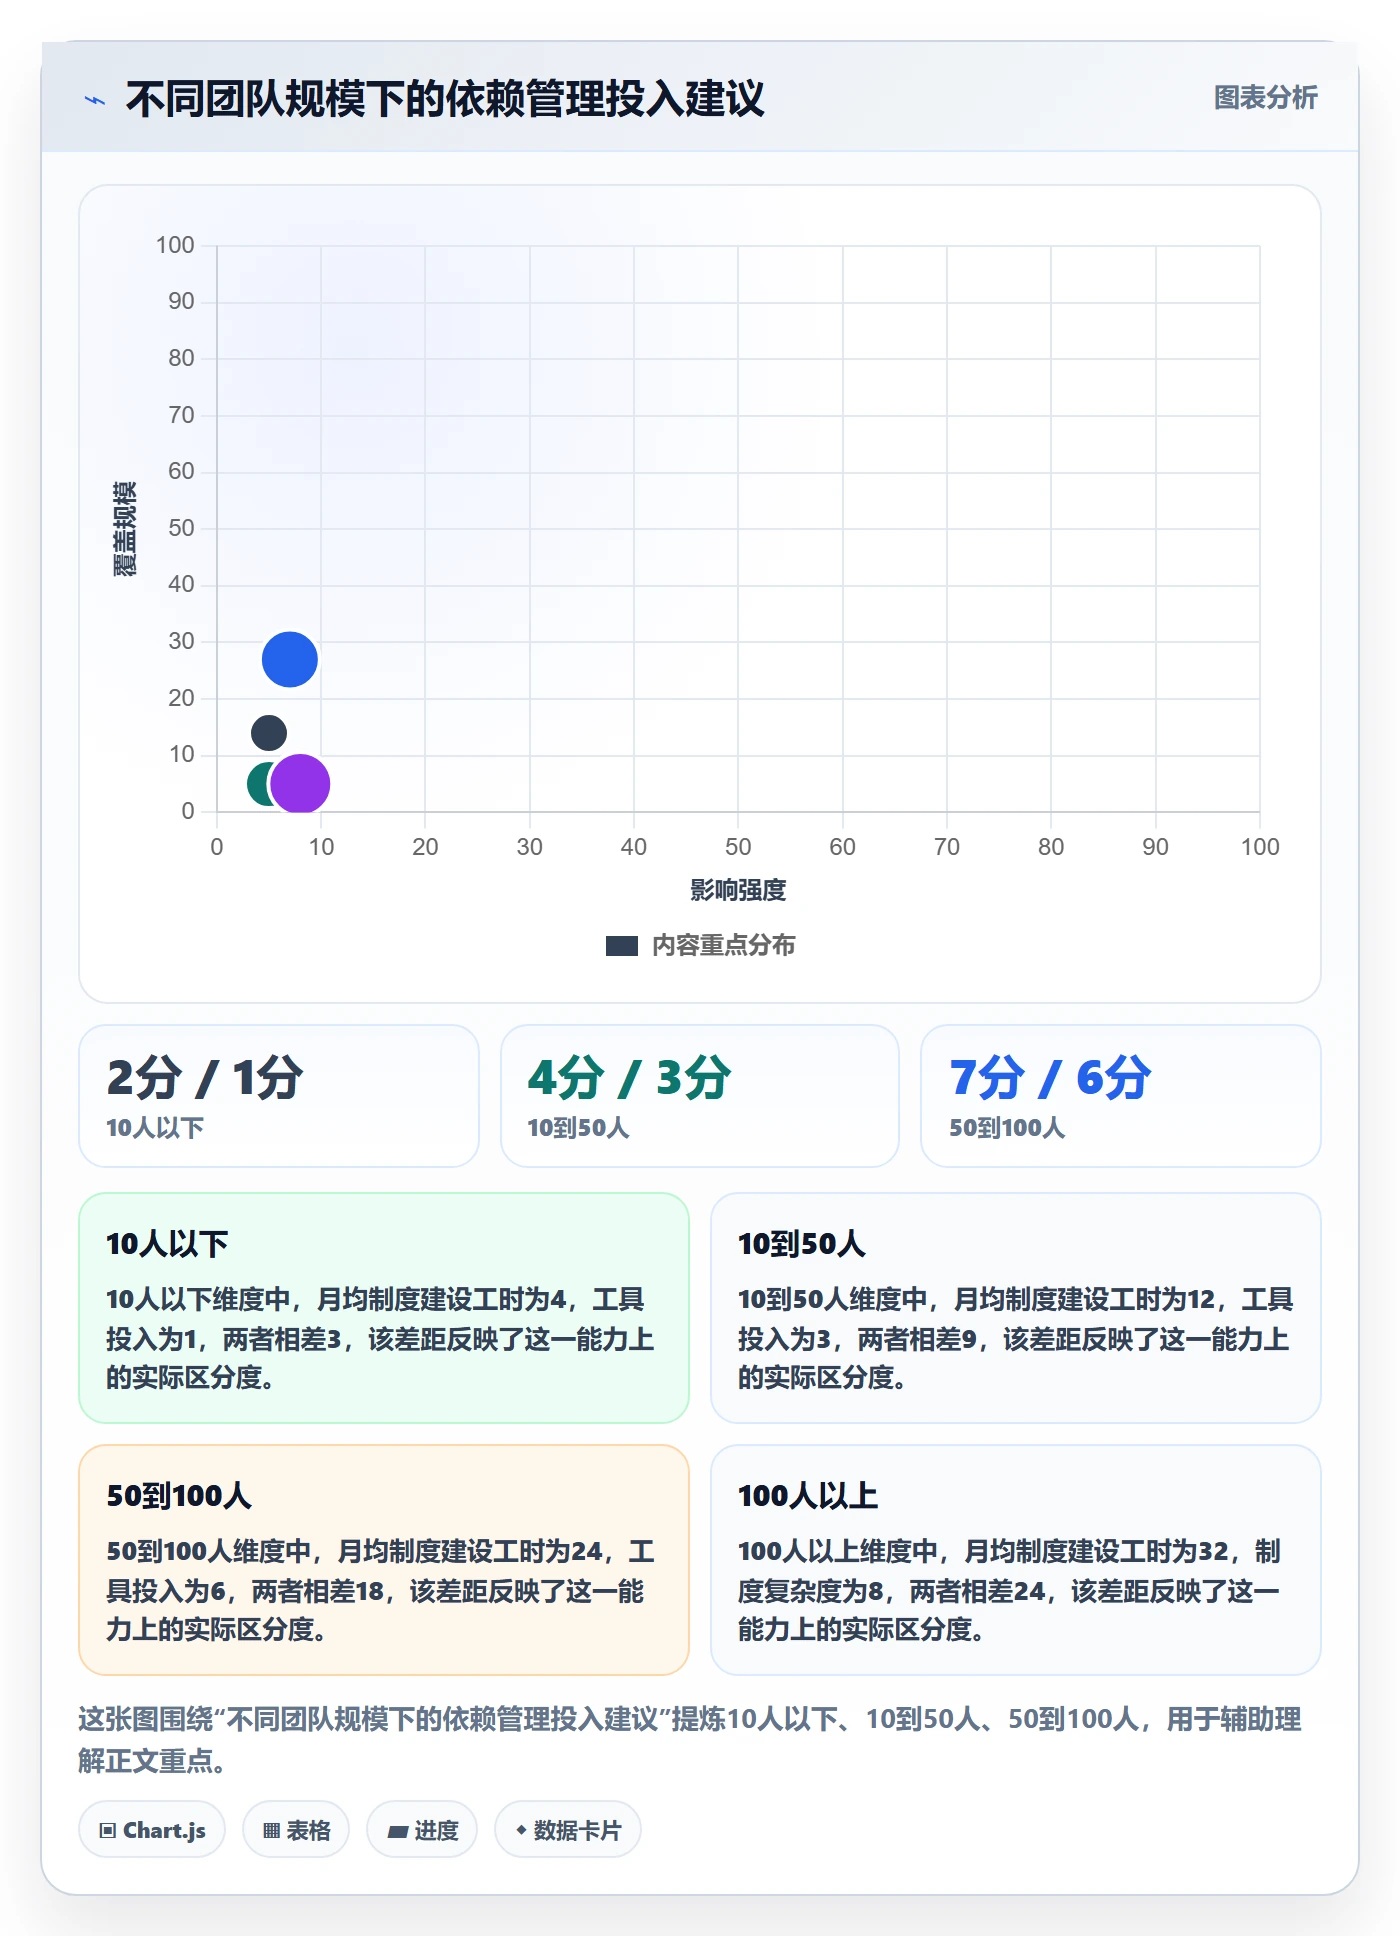1400x1936 pixels.
Task: Click the blue bubble in the chart
Action: pyautogui.click(x=290, y=660)
